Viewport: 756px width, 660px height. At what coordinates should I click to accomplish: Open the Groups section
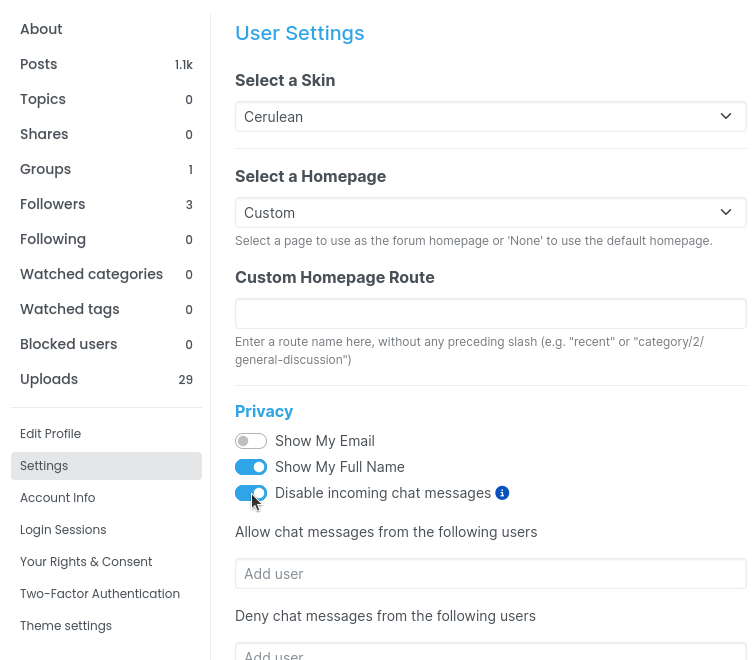click(45, 169)
